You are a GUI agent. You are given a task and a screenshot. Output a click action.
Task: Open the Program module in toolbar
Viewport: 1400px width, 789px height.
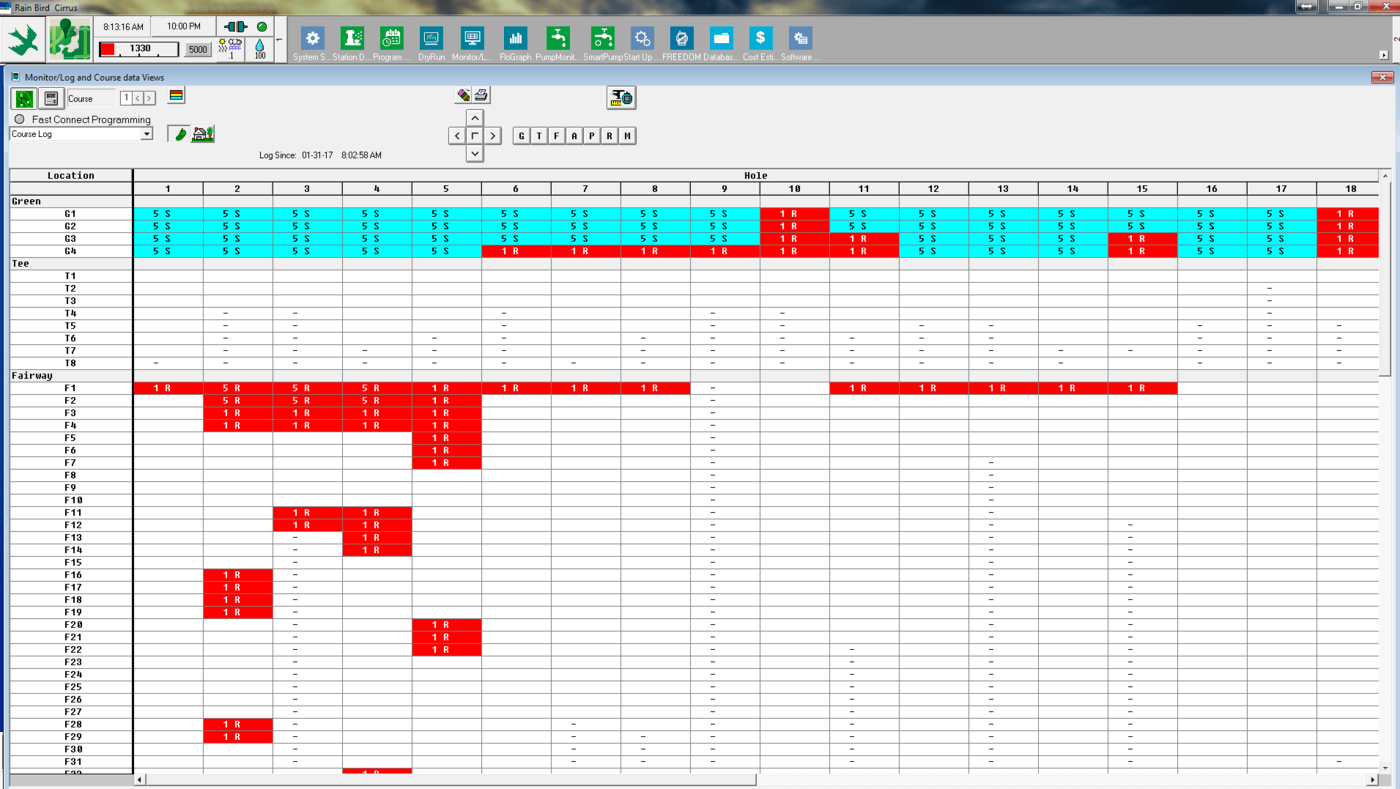[x=391, y=40]
